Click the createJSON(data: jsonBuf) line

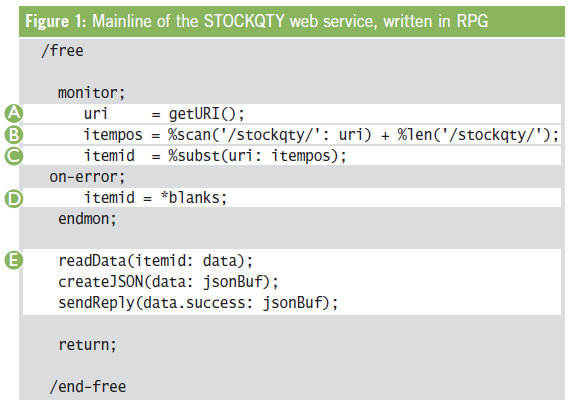[x=168, y=282]
